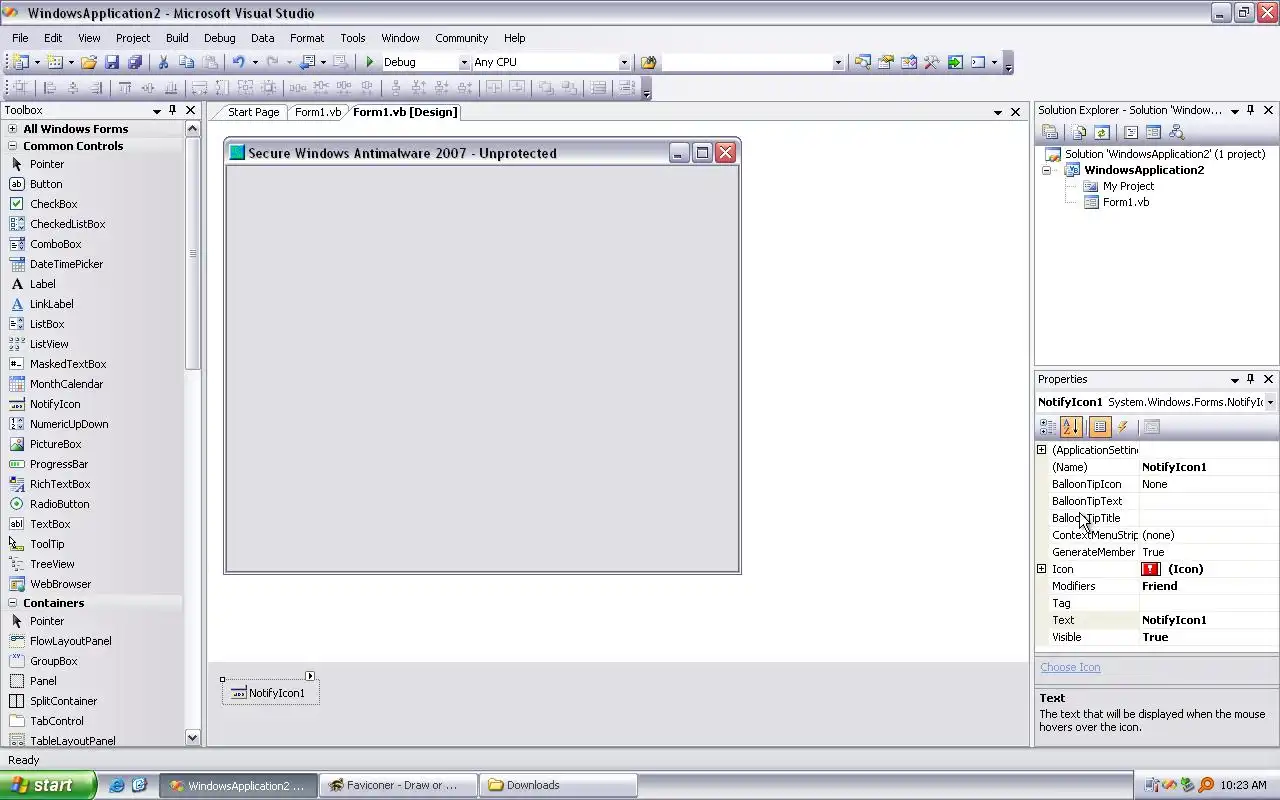Select the WindowsApplication2 project node
Screen dimensions: 1280x800
(1144, 170)
